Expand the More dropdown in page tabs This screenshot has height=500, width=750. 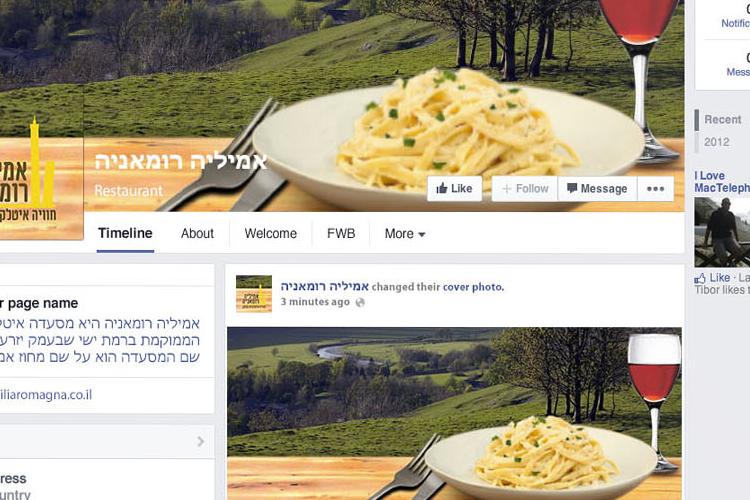405,233
